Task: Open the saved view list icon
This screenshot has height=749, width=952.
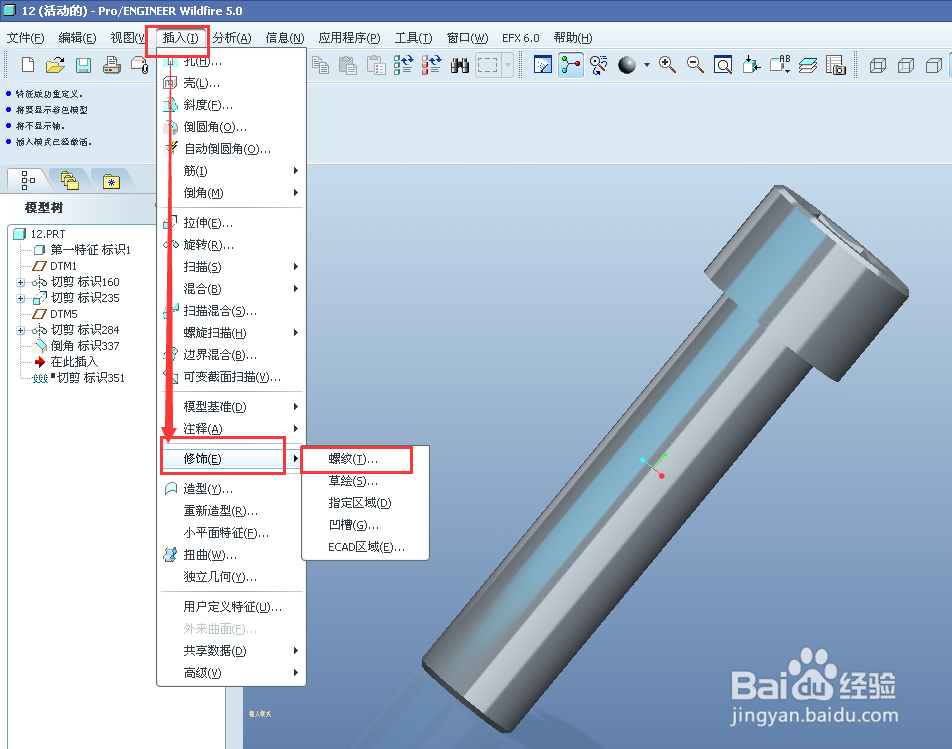Action: 780,64
